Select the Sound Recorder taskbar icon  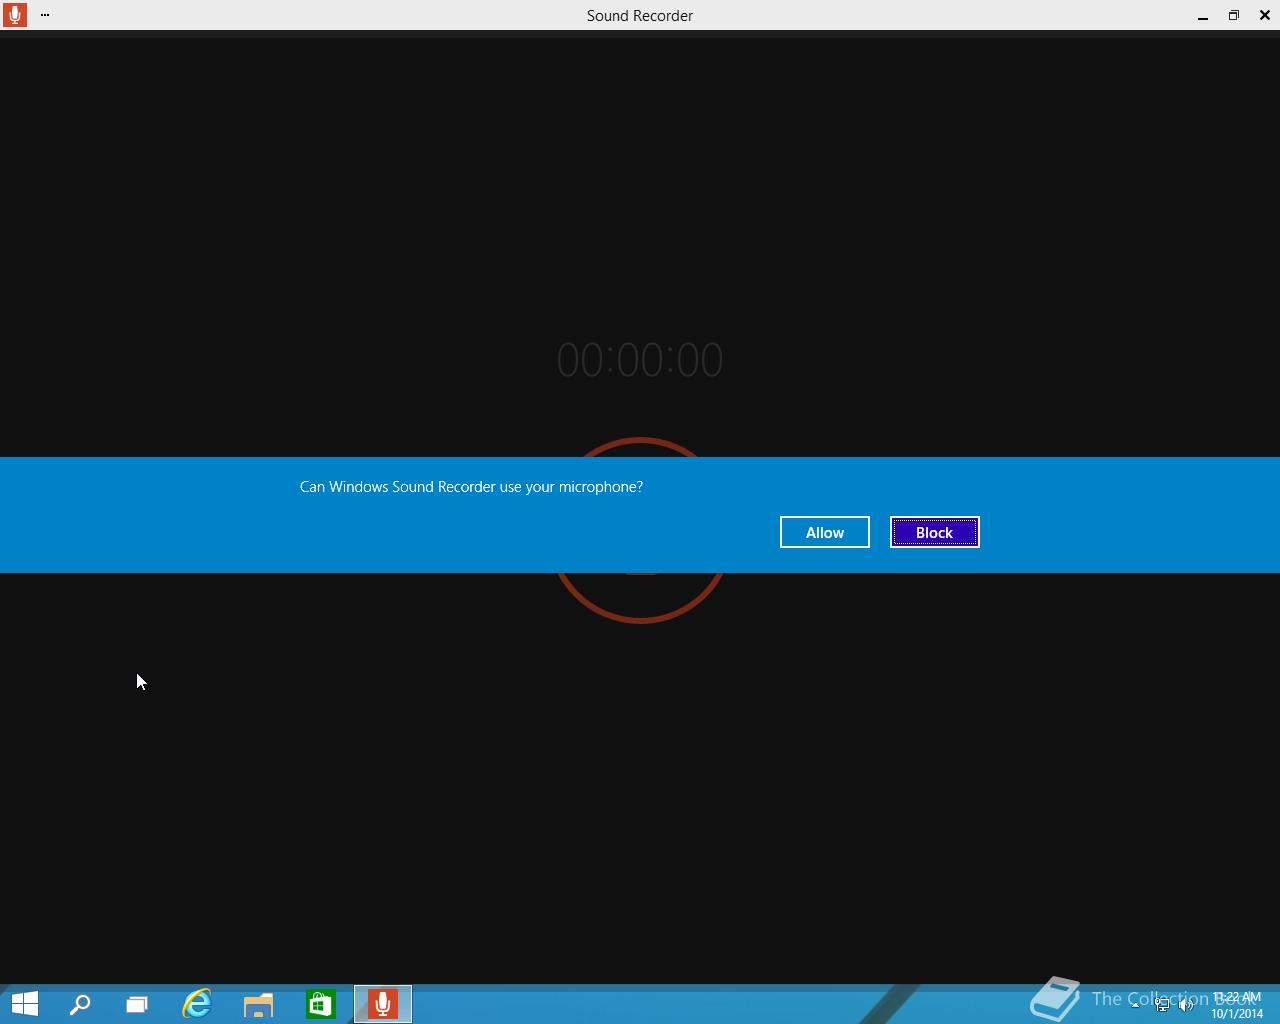(x=383, y=1004)
